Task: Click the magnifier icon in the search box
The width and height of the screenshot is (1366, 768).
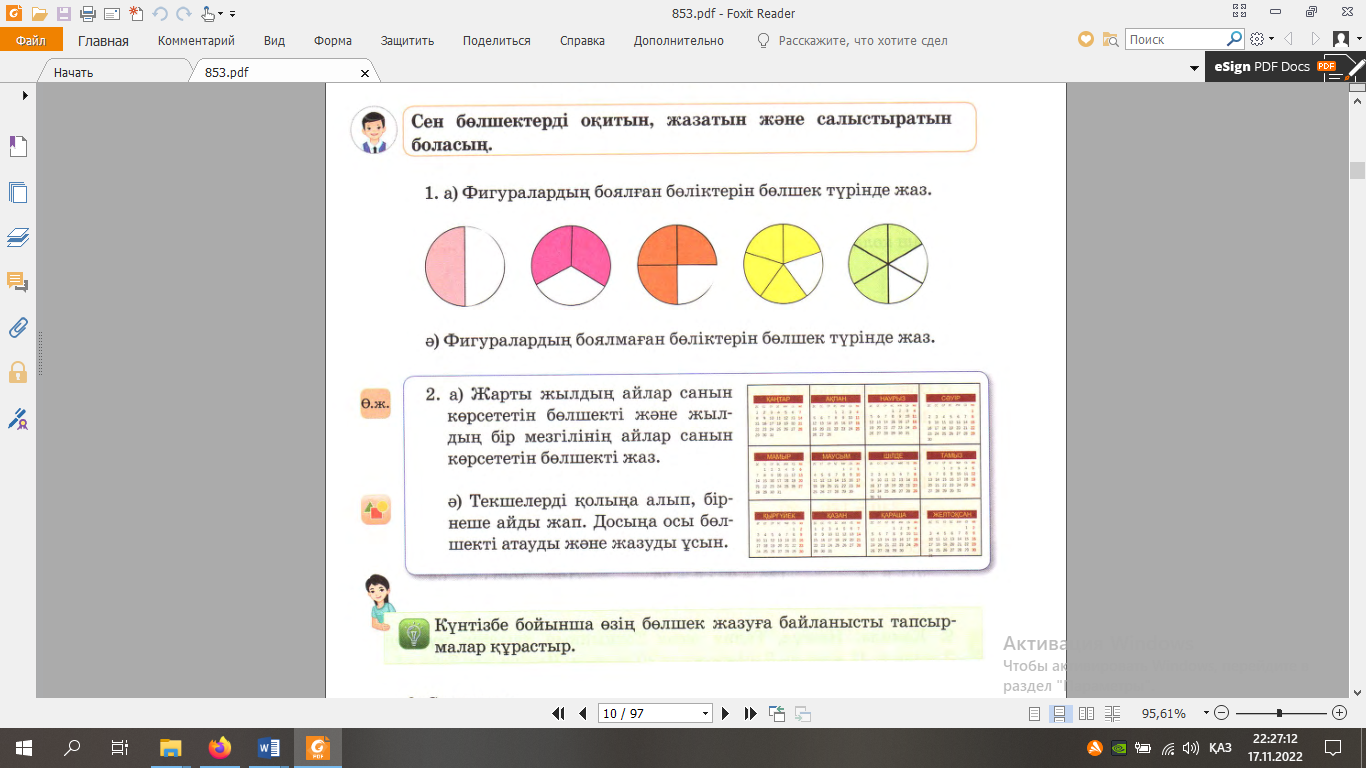Action: point(1235,39)
